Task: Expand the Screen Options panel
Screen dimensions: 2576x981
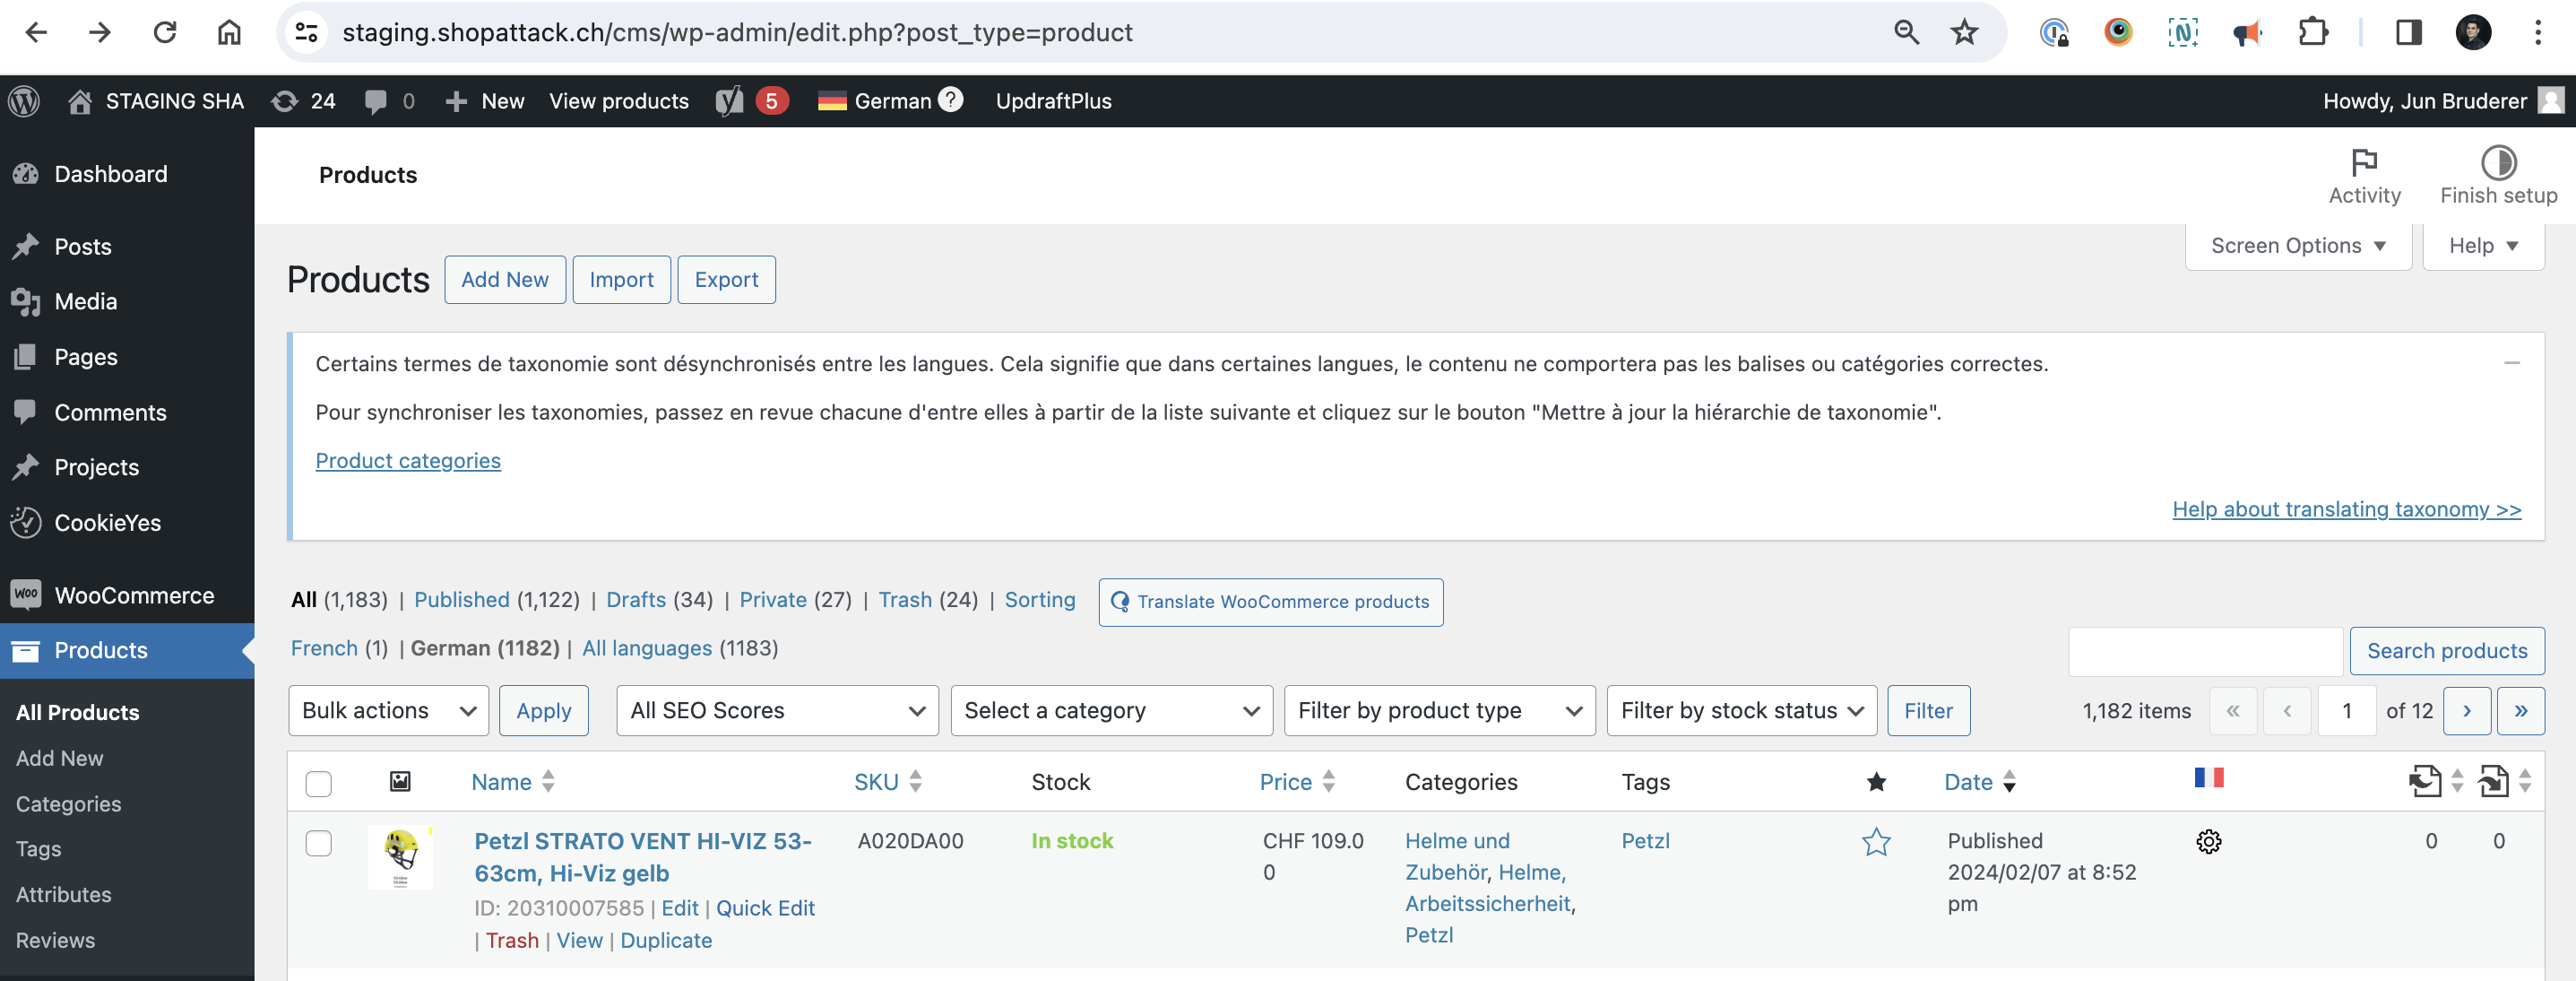Action: pos(2297,246)
